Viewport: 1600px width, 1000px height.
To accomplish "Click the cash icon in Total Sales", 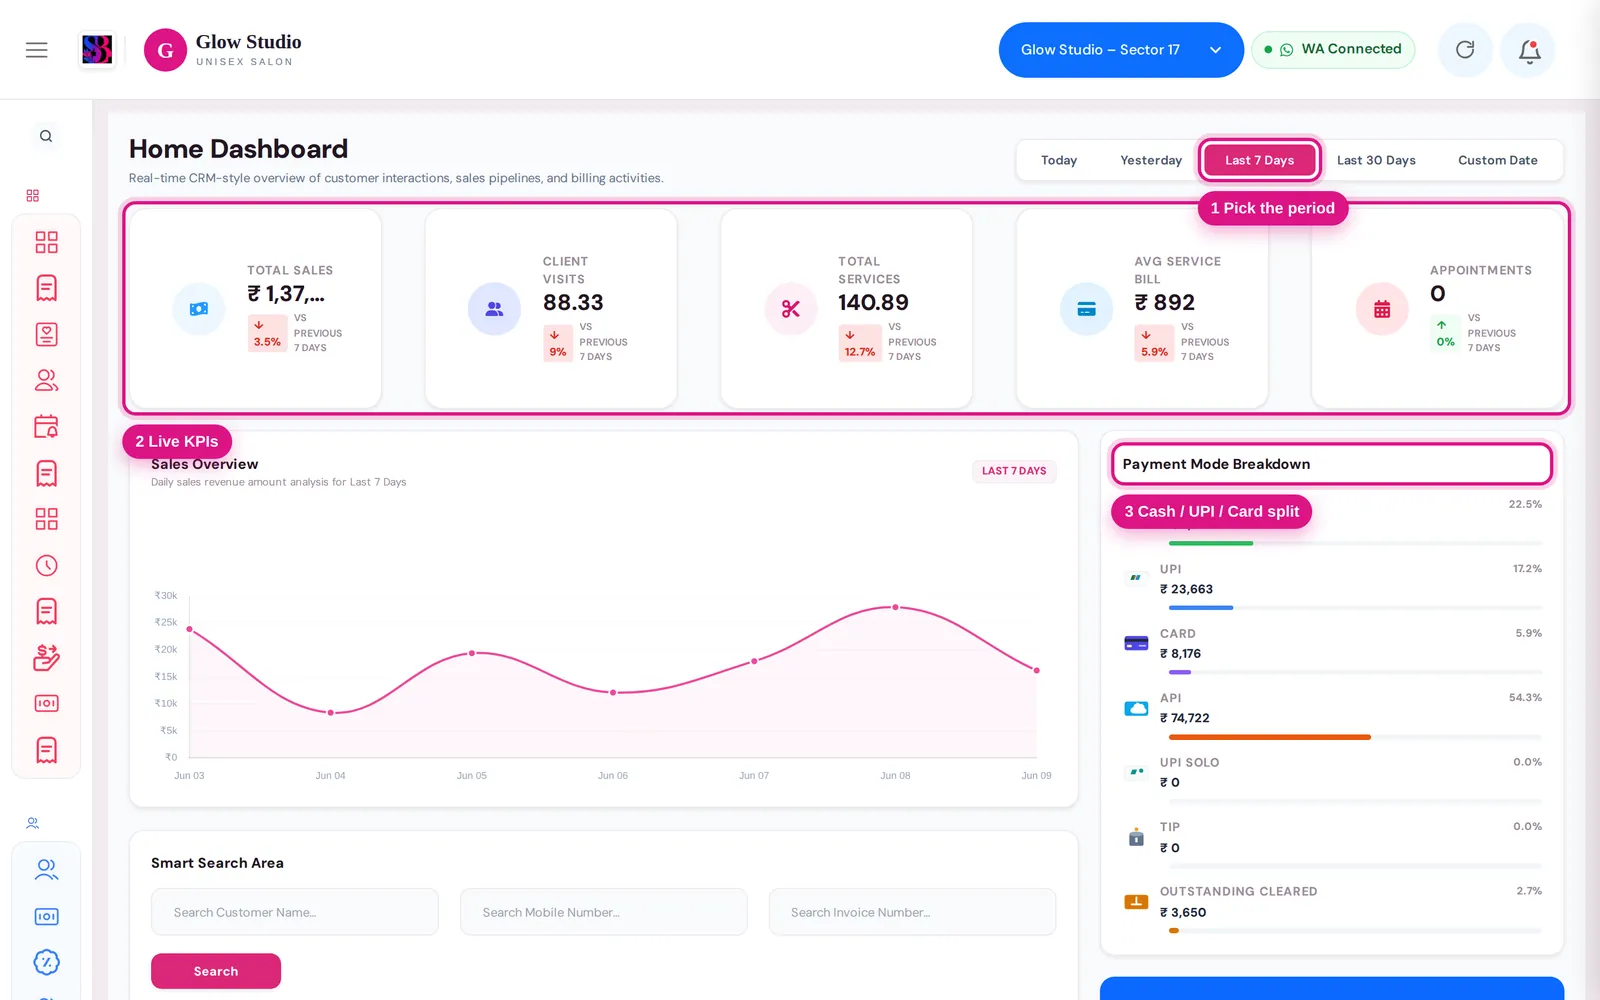I will click(x=199, y=309).
